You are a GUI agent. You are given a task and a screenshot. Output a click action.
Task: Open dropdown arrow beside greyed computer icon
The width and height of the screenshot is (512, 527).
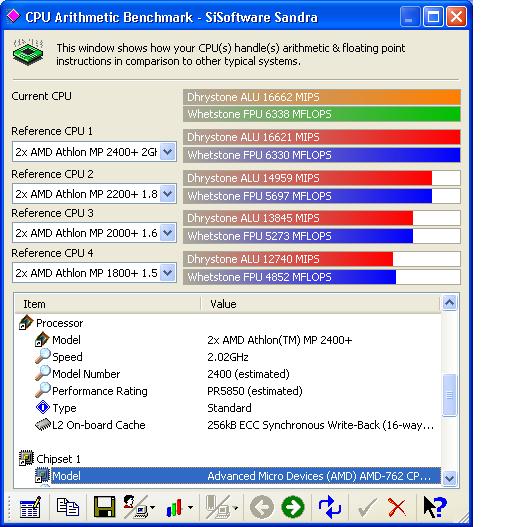point(235,508)
